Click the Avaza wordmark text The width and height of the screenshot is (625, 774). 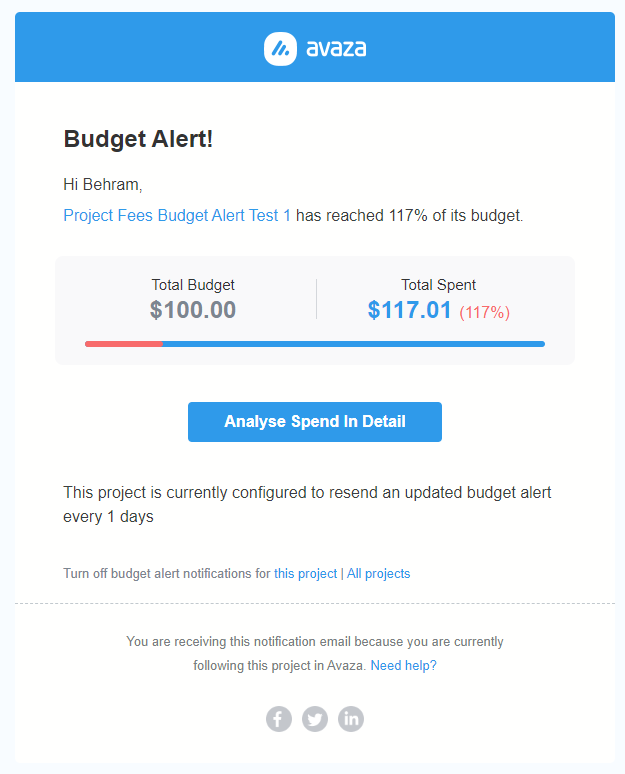[x=335, y=48]
